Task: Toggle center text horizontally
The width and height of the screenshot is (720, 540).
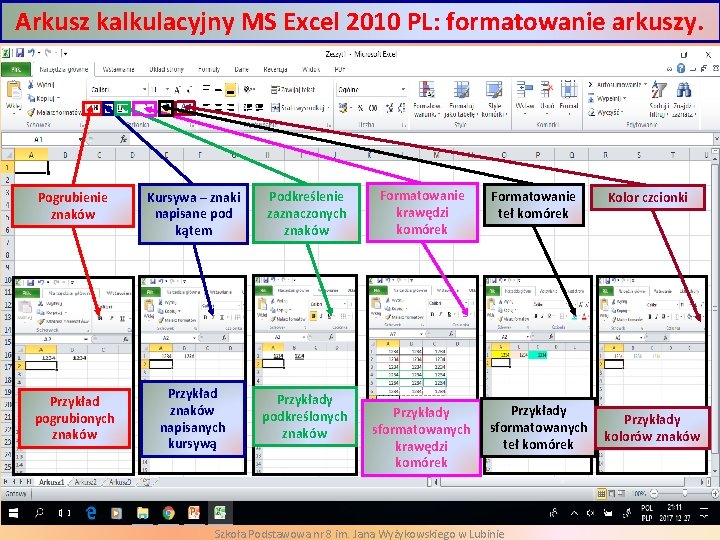Action: (218, 107)
